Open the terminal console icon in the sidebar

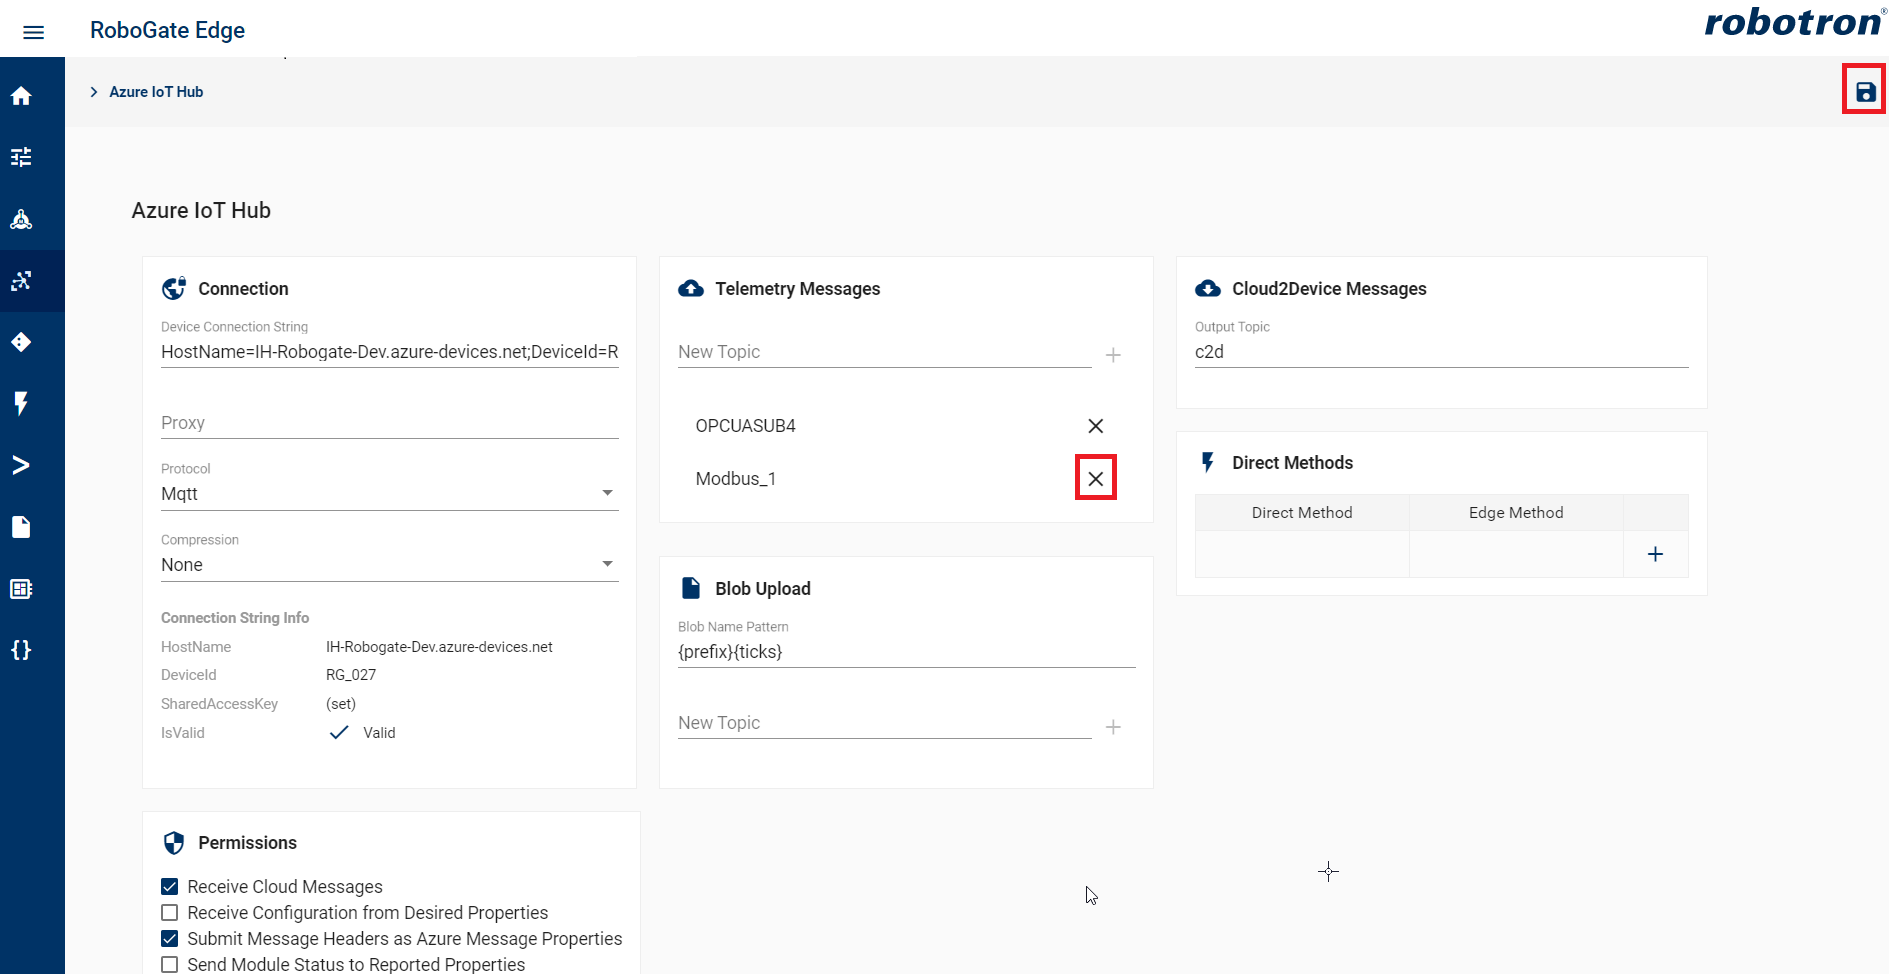point(21,464)
